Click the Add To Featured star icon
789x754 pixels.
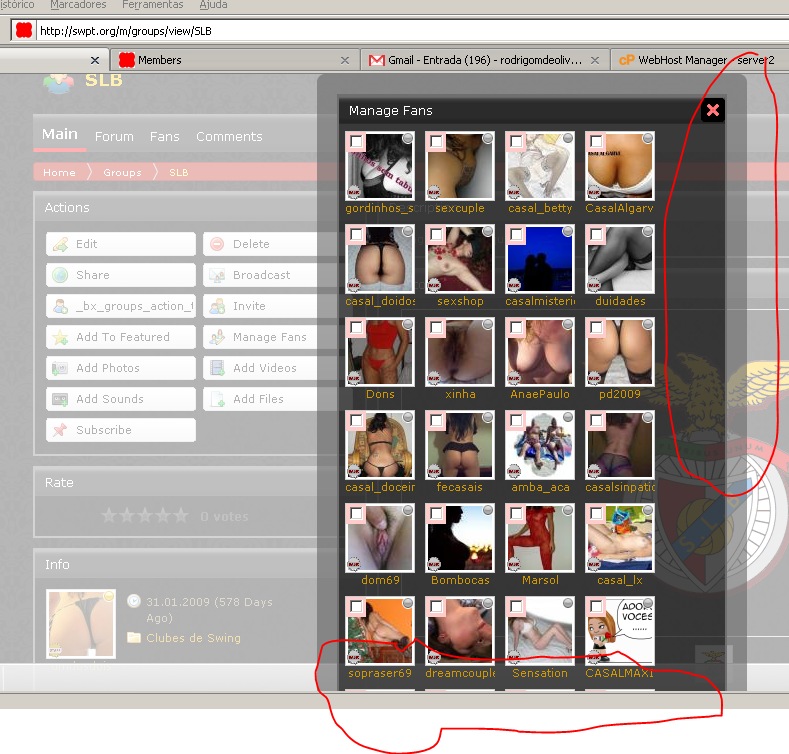coord(60,337)
